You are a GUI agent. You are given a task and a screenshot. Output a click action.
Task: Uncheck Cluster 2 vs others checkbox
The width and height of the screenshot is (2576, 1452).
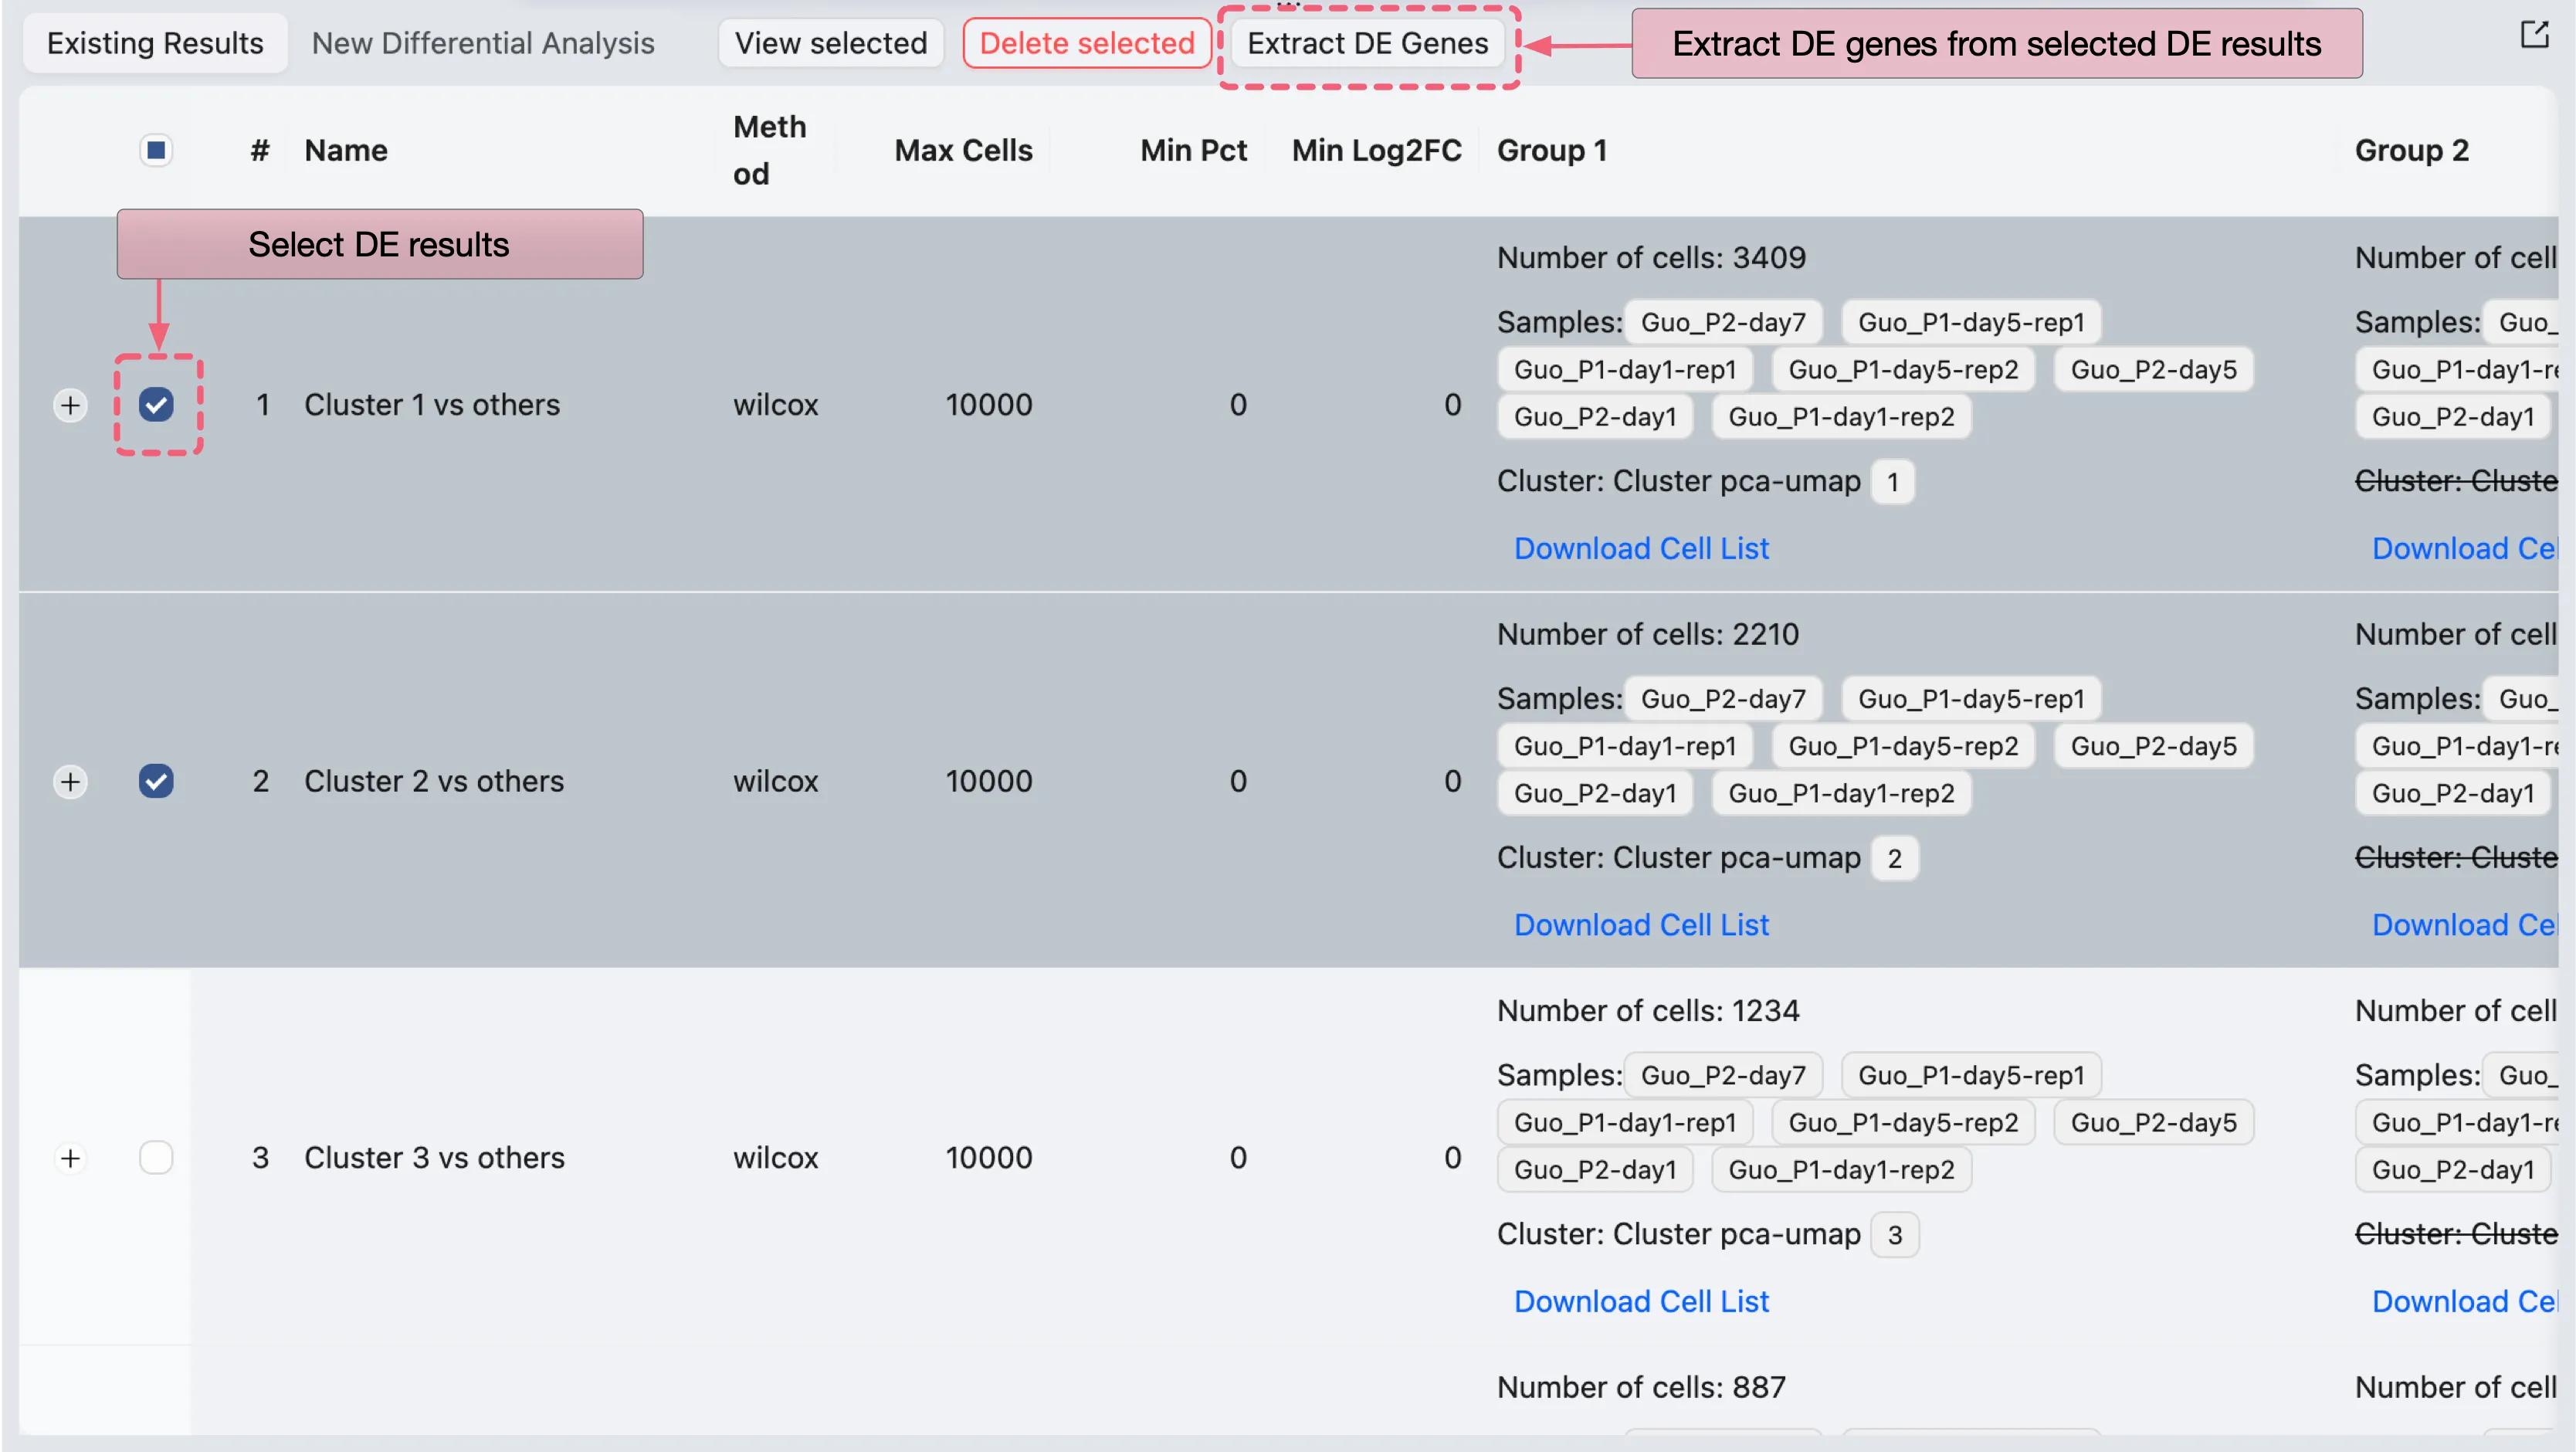coord(156,781)
